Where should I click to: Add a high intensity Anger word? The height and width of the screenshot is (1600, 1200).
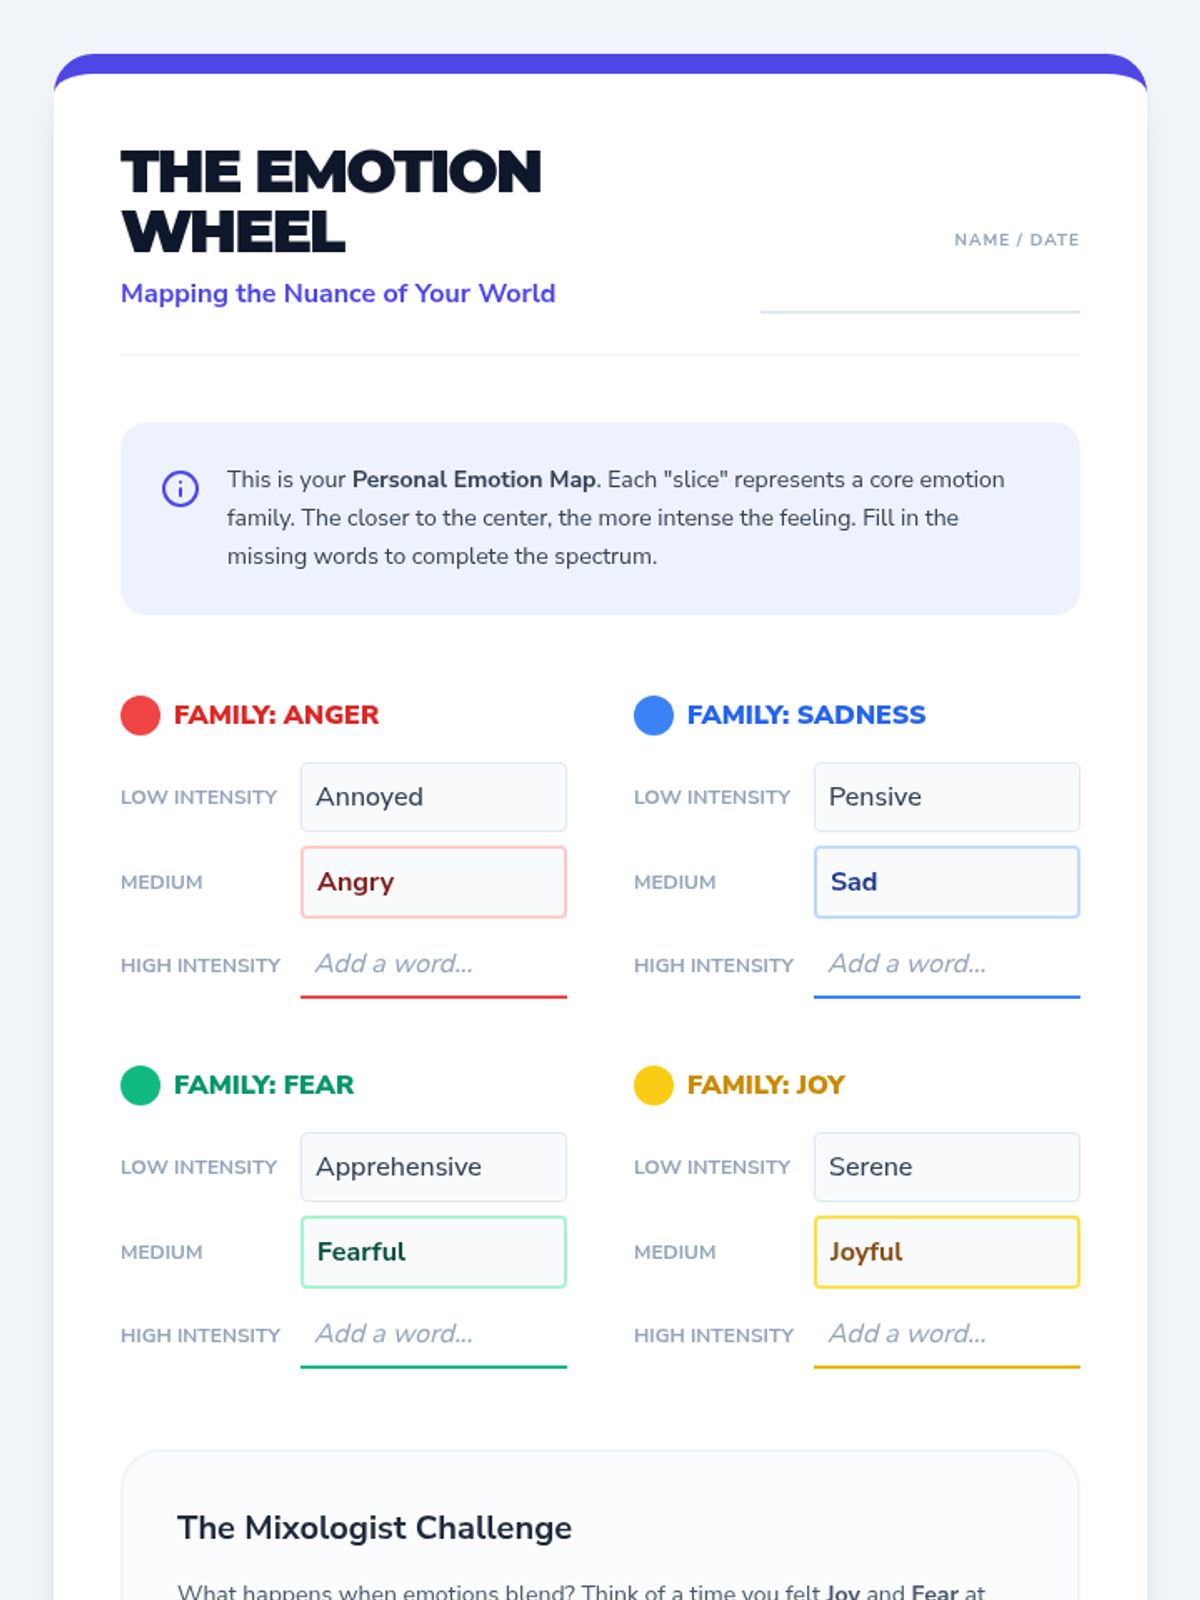pos(433,965)
